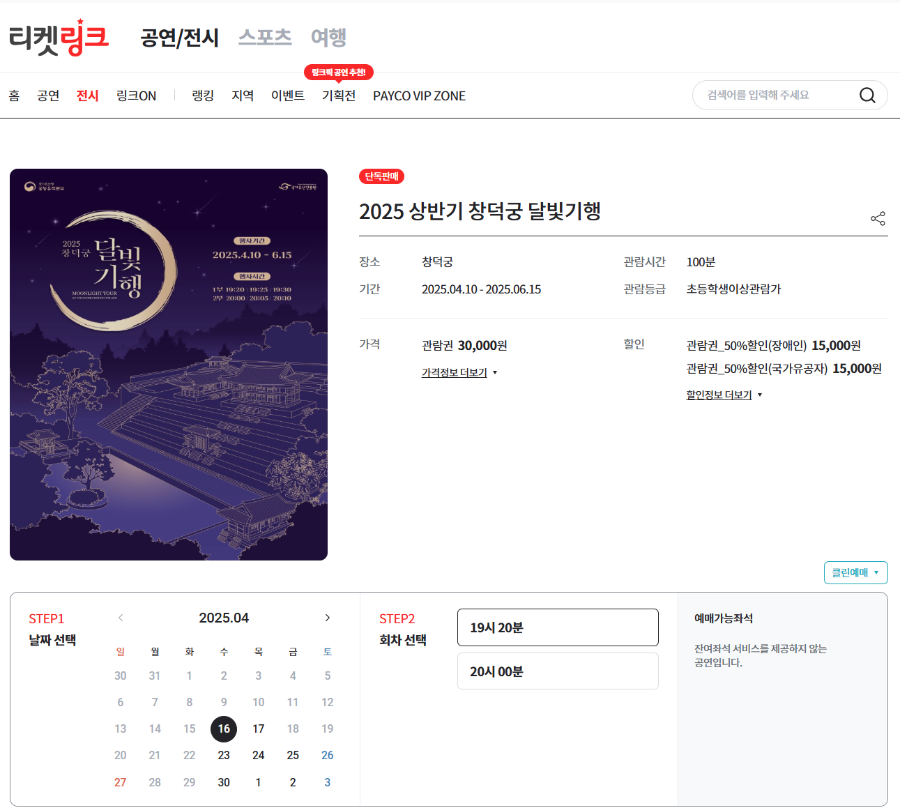Click the 단독판매 badge above the title
Image resolution: width=900 pixels, height=810 pixels.
380,177
